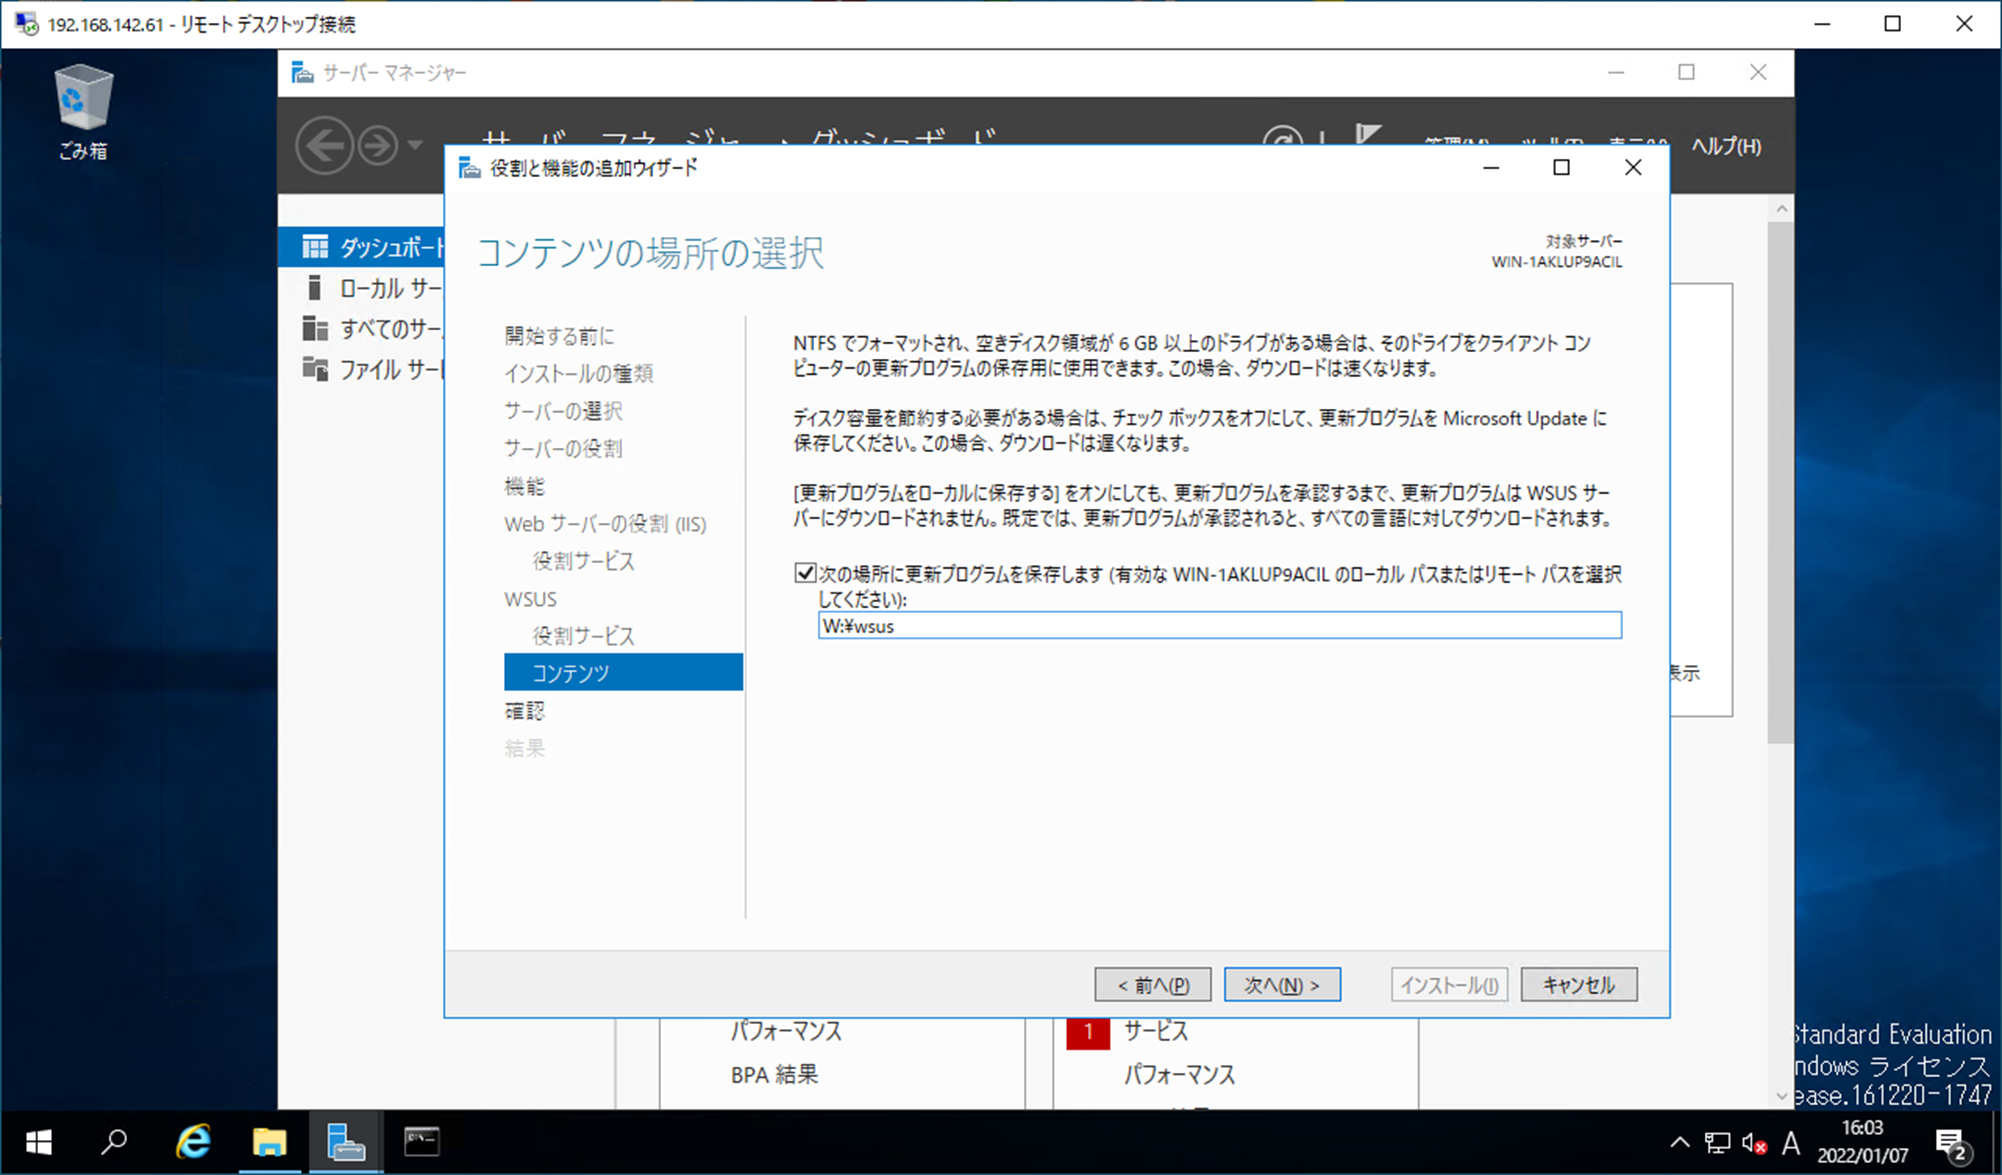Go to the 機能 wizard step
The width and height of the screenshot is (2002, 1175).
(x=524, y=486)
